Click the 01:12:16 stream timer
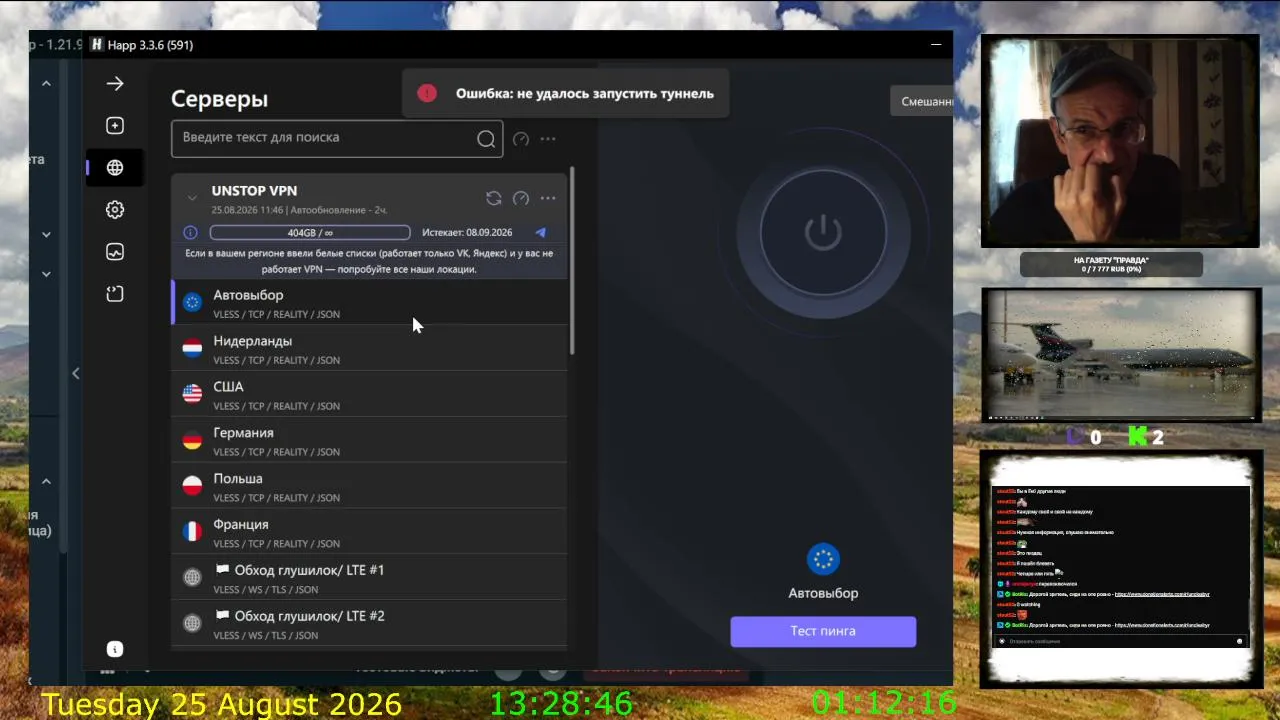 pos(884,704)
